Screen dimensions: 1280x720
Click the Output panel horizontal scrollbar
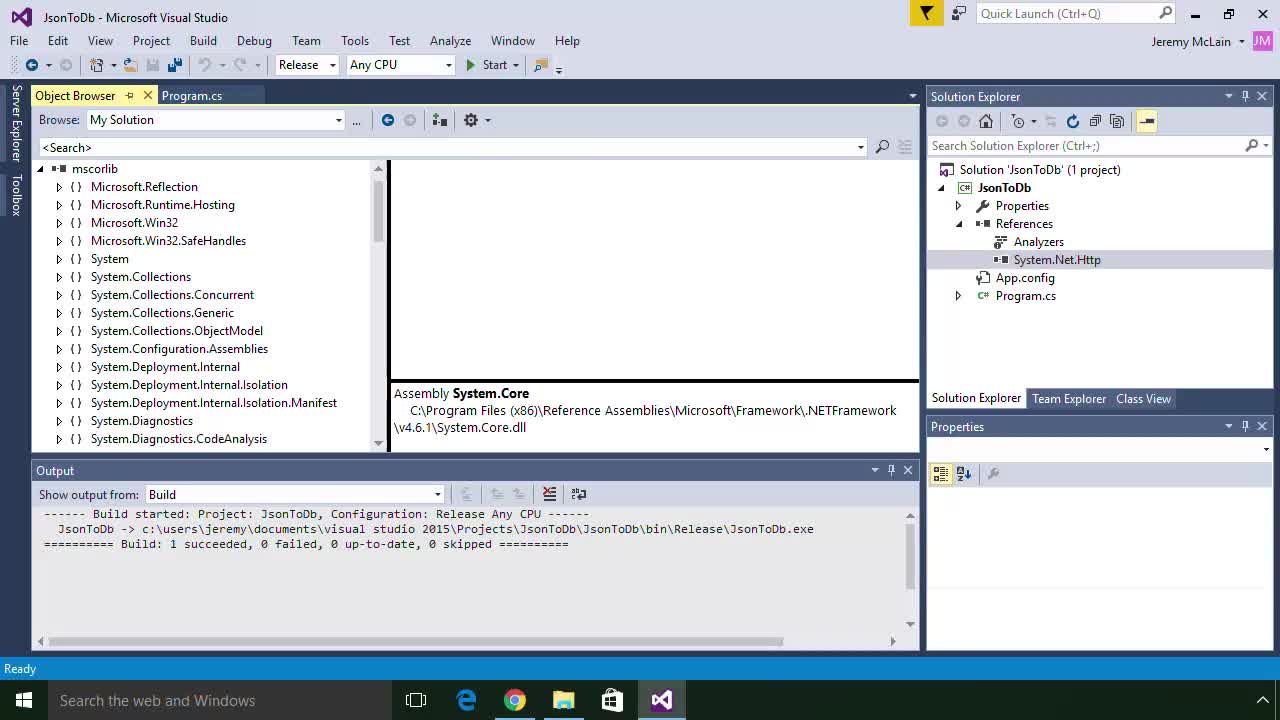click(415, 642)
